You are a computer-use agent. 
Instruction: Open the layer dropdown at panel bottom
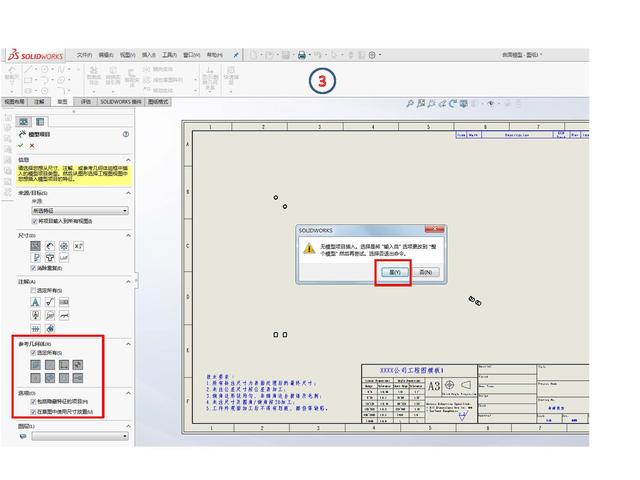pyautogui.click(x=80, y=436)
